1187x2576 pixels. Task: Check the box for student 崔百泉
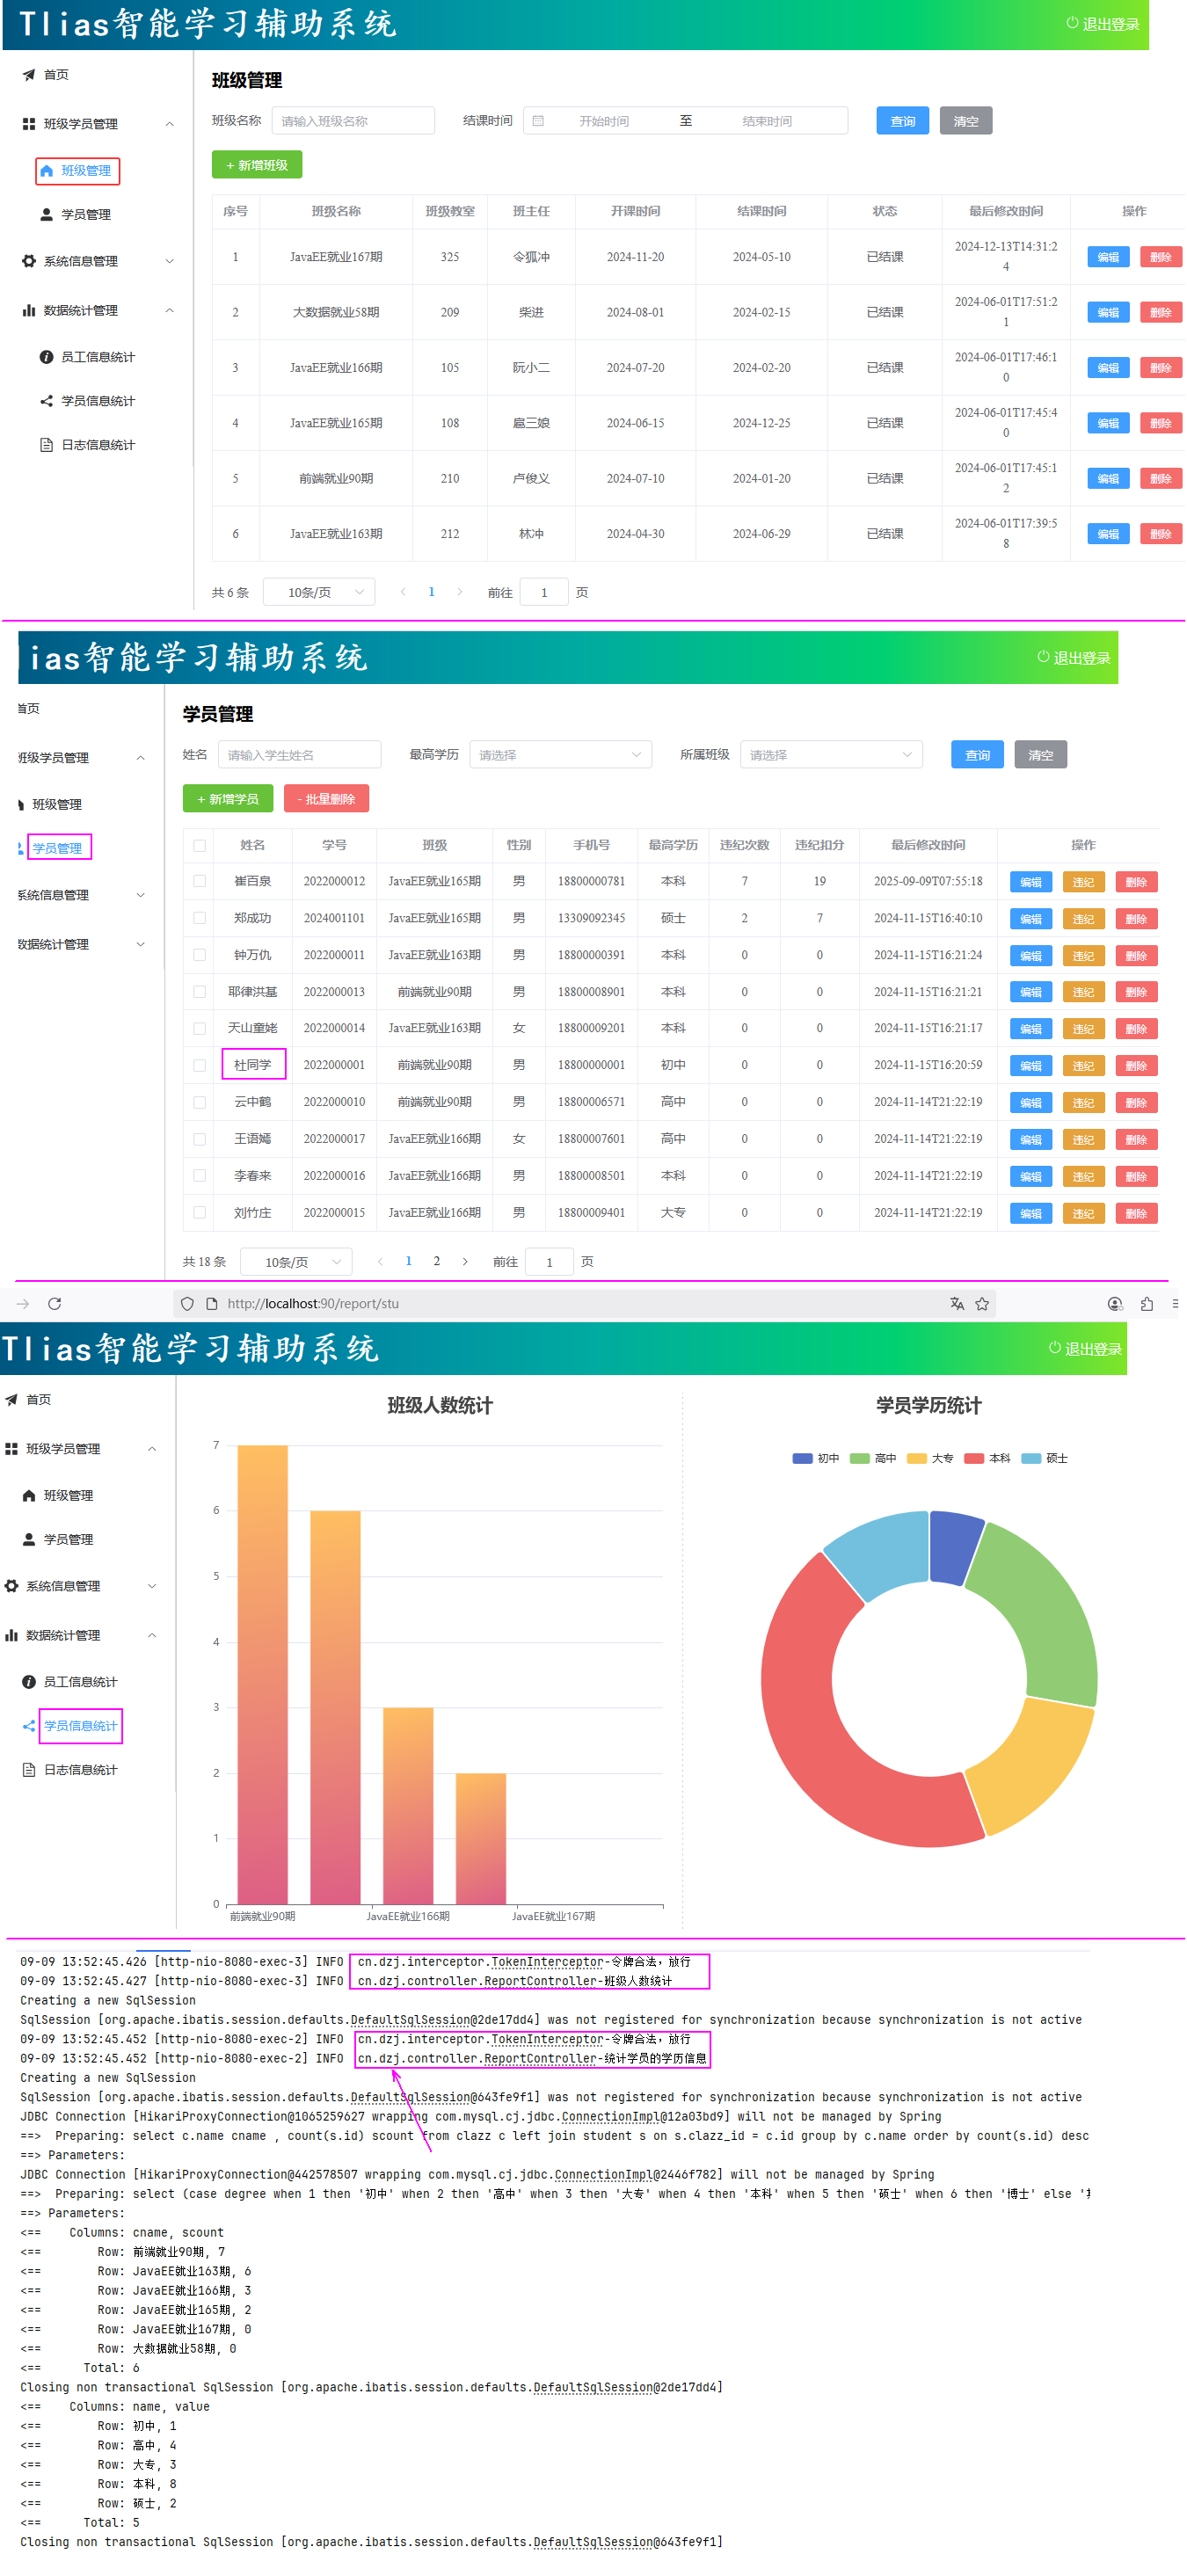pos(200,881)
